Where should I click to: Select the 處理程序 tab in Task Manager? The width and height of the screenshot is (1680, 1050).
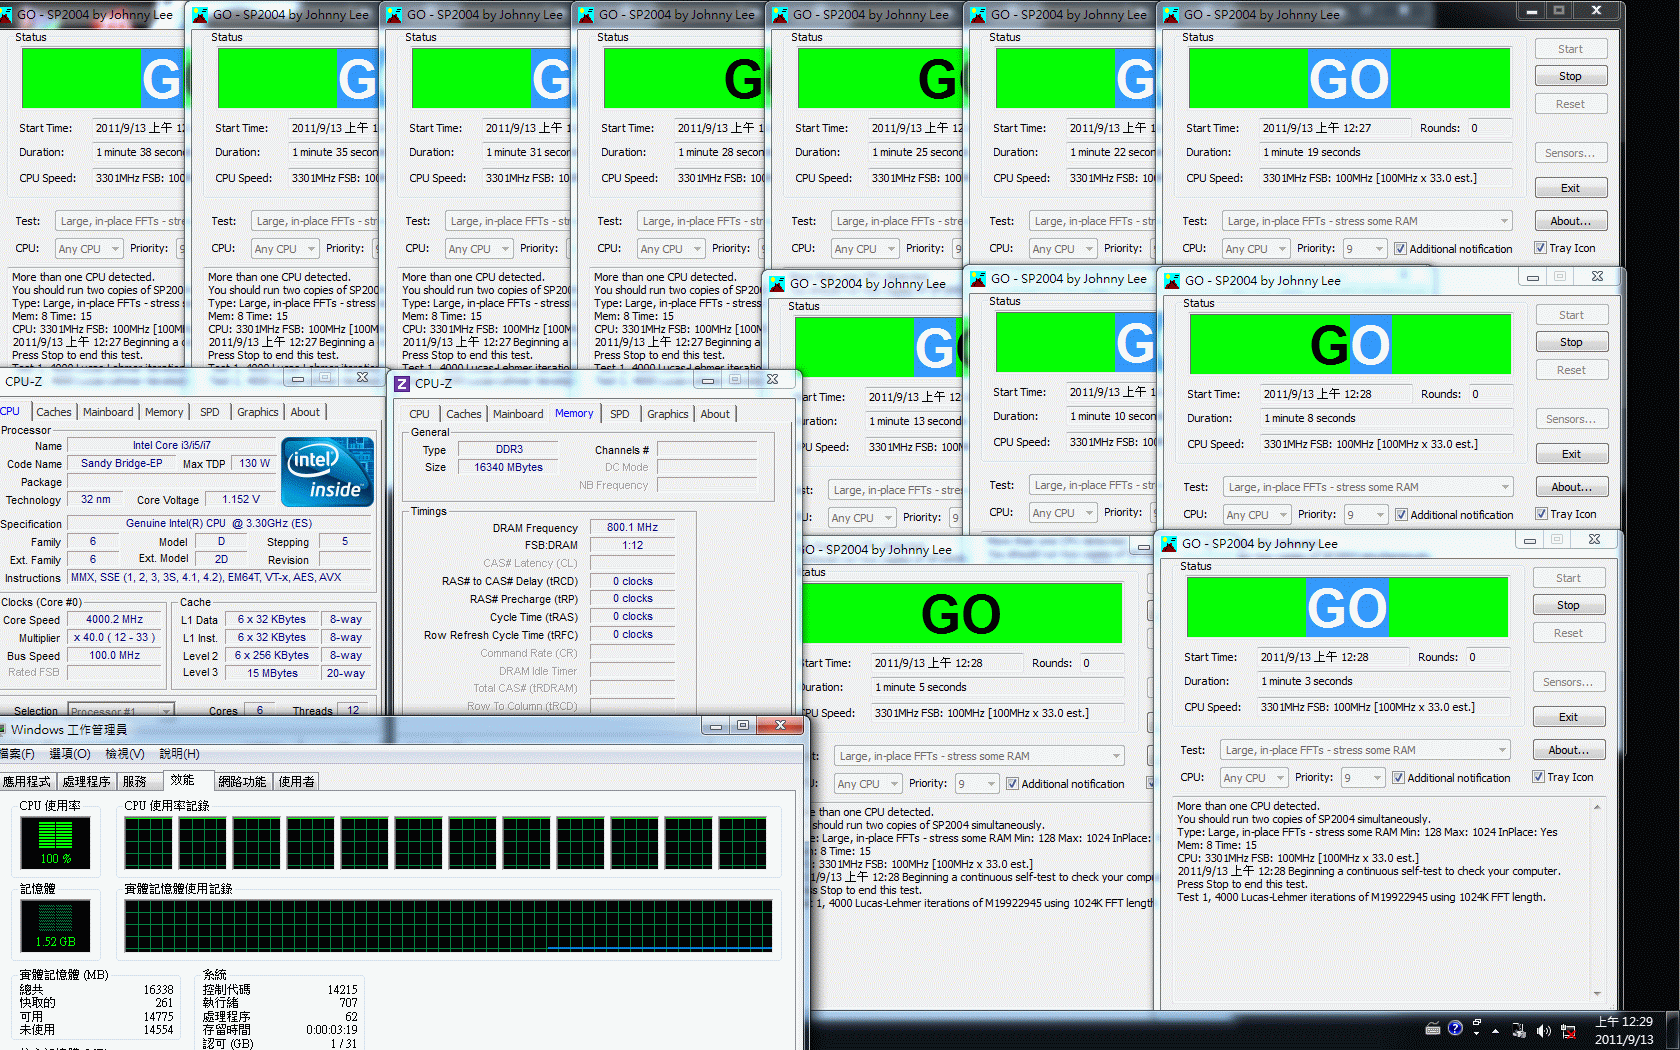(87, 782)
